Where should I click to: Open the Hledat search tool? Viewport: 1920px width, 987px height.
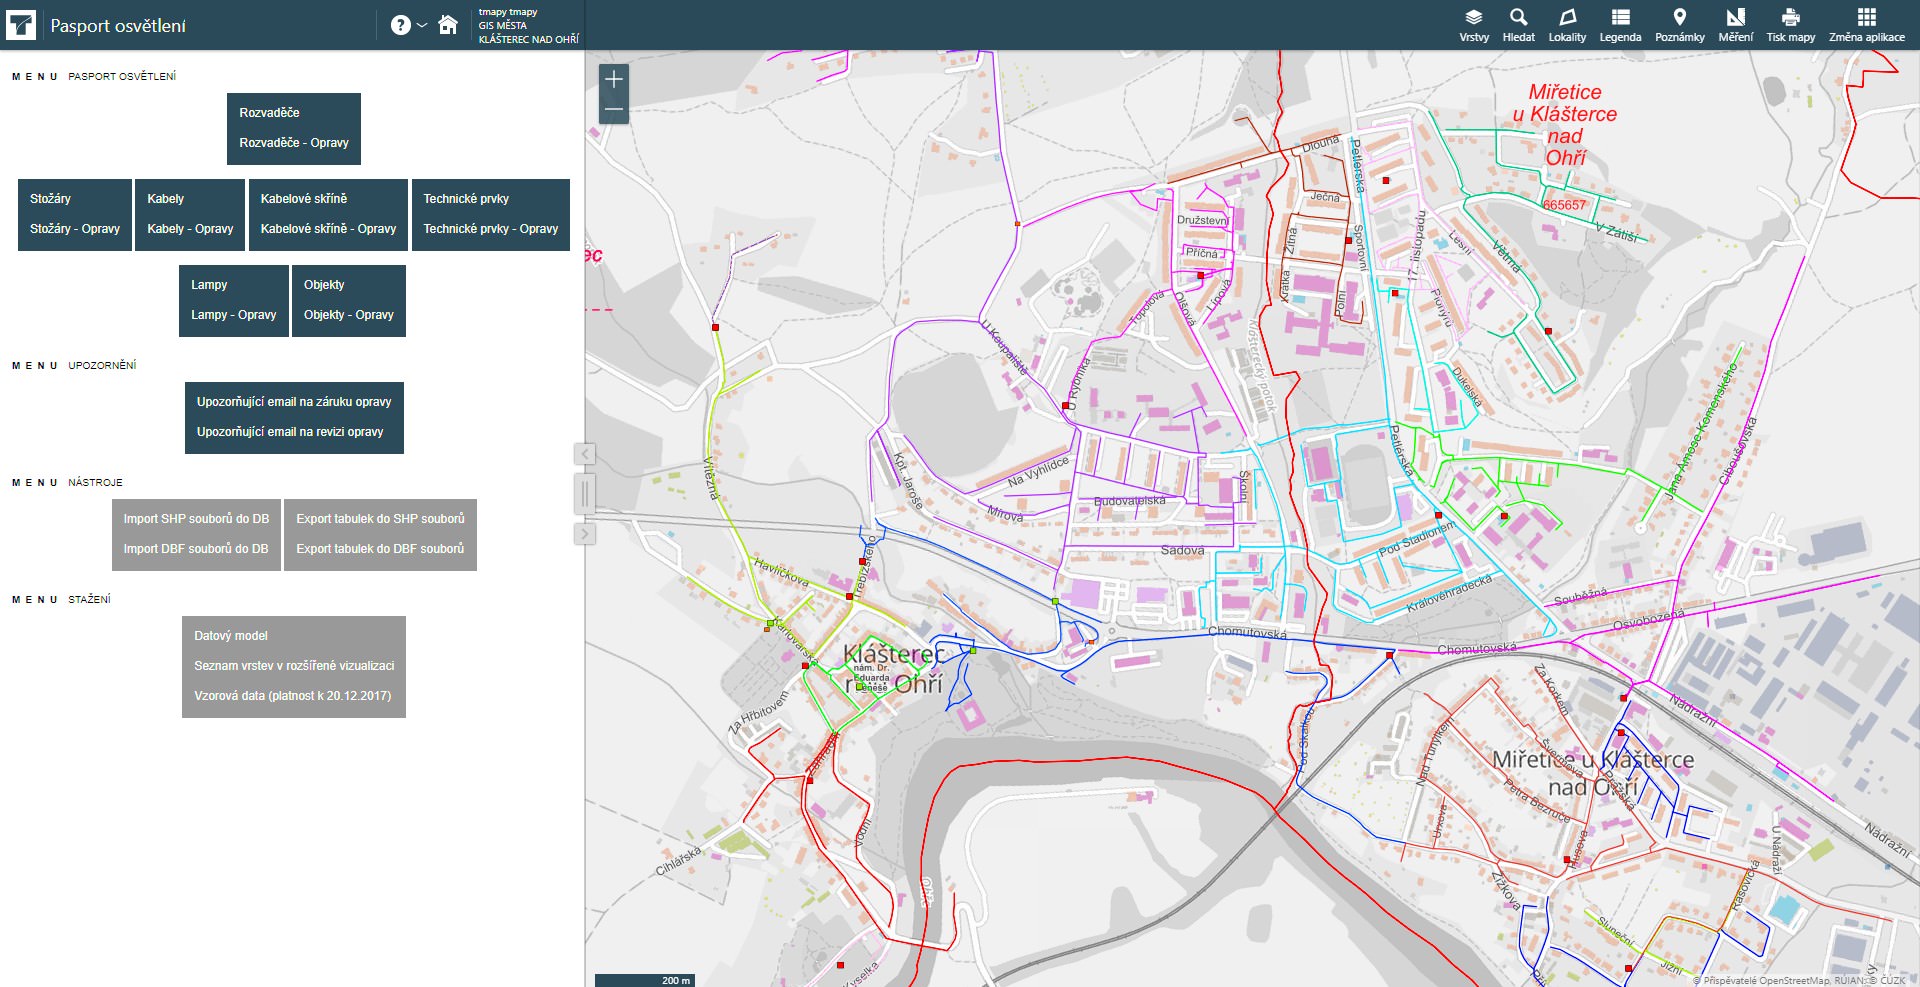pos(1518,25)
